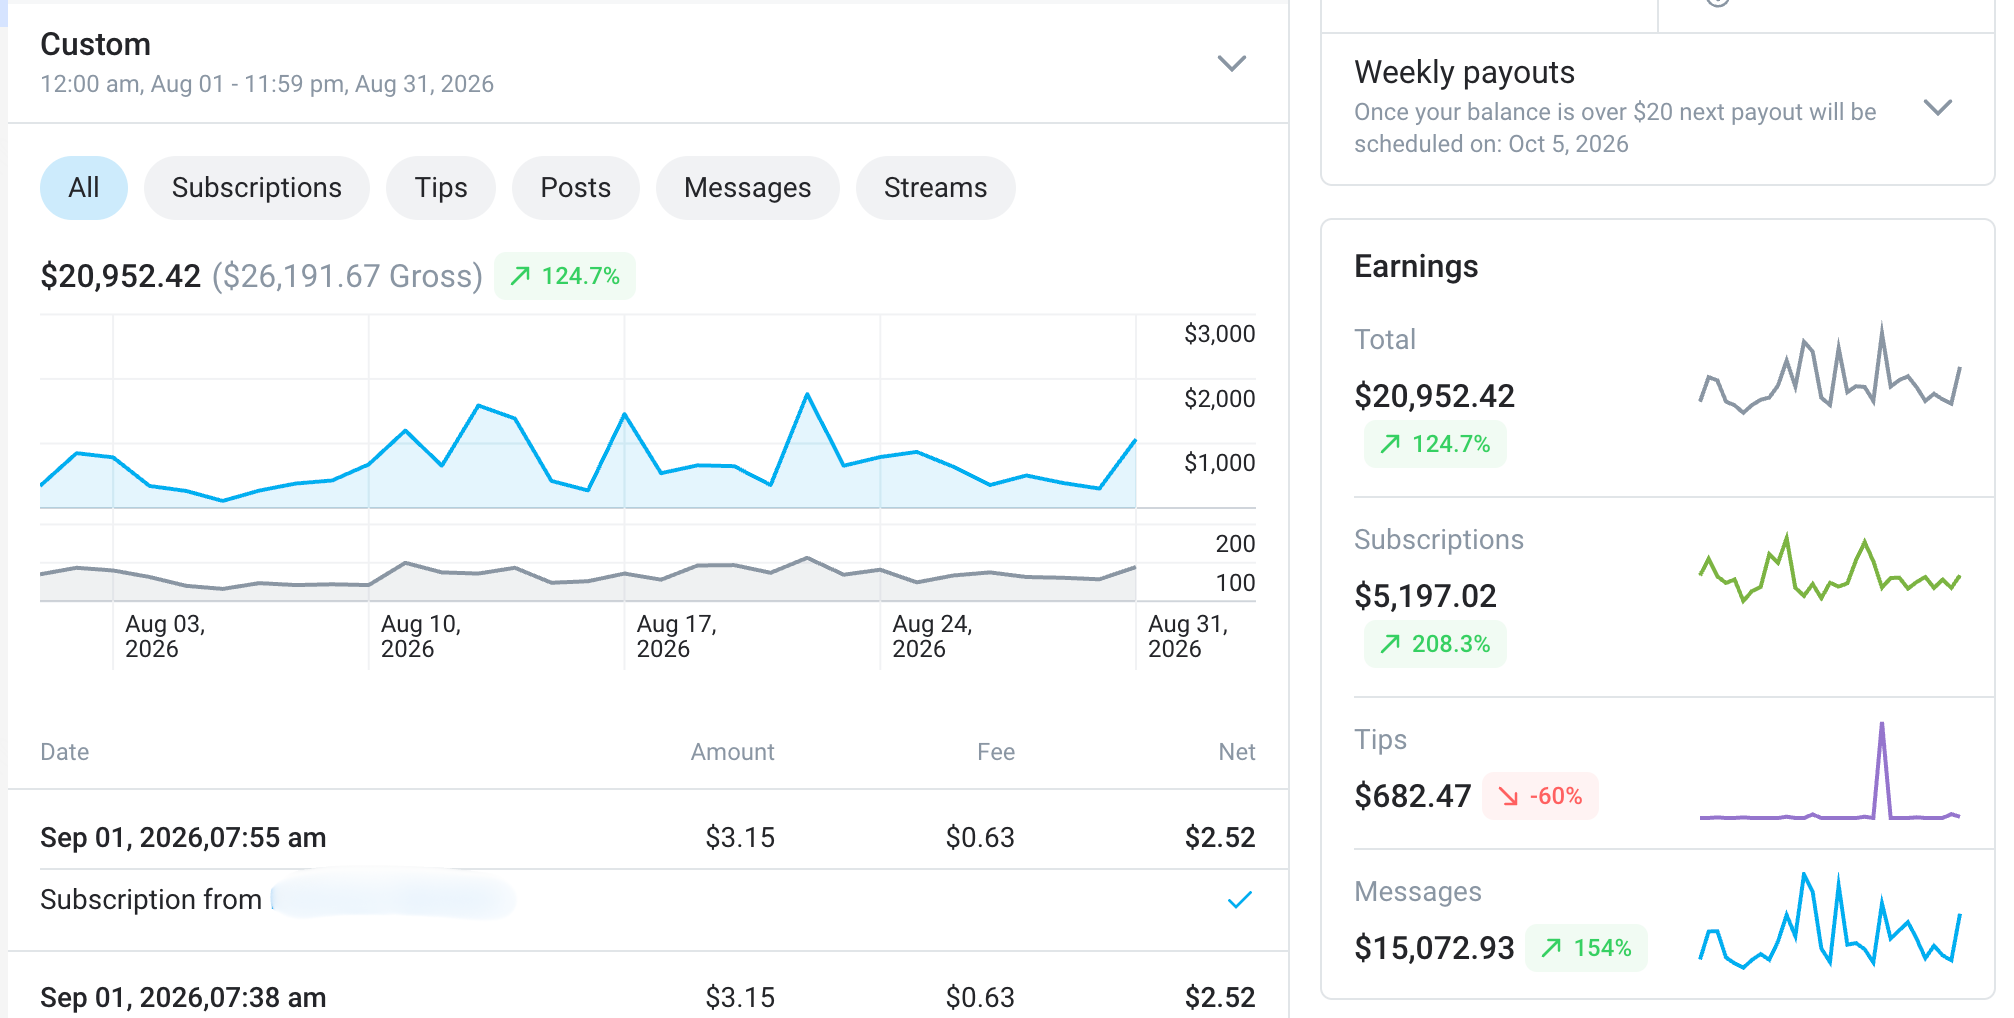Click the $20,952.42 net total above chart
The image size is (2014, 1018).
pos(121,276)
